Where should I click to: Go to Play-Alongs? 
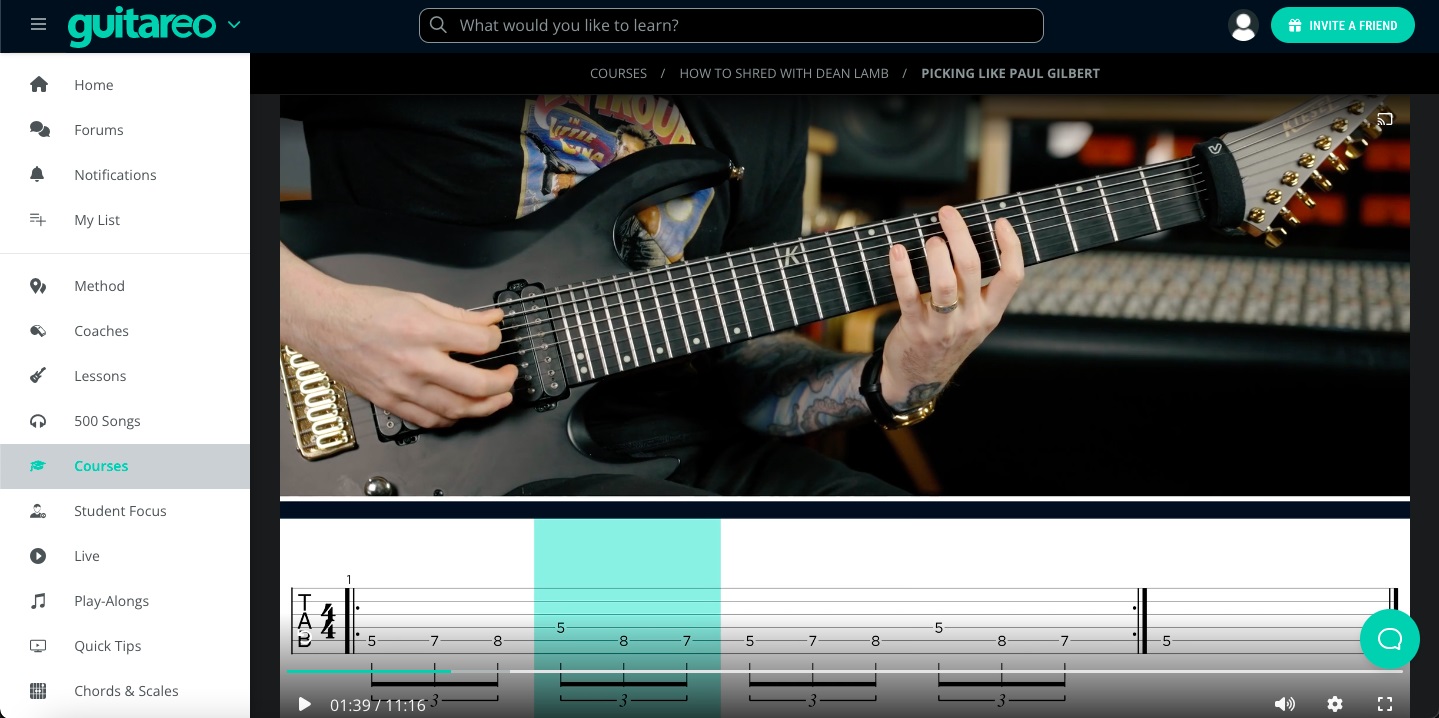pyautogui.click(x=111, y=601)
